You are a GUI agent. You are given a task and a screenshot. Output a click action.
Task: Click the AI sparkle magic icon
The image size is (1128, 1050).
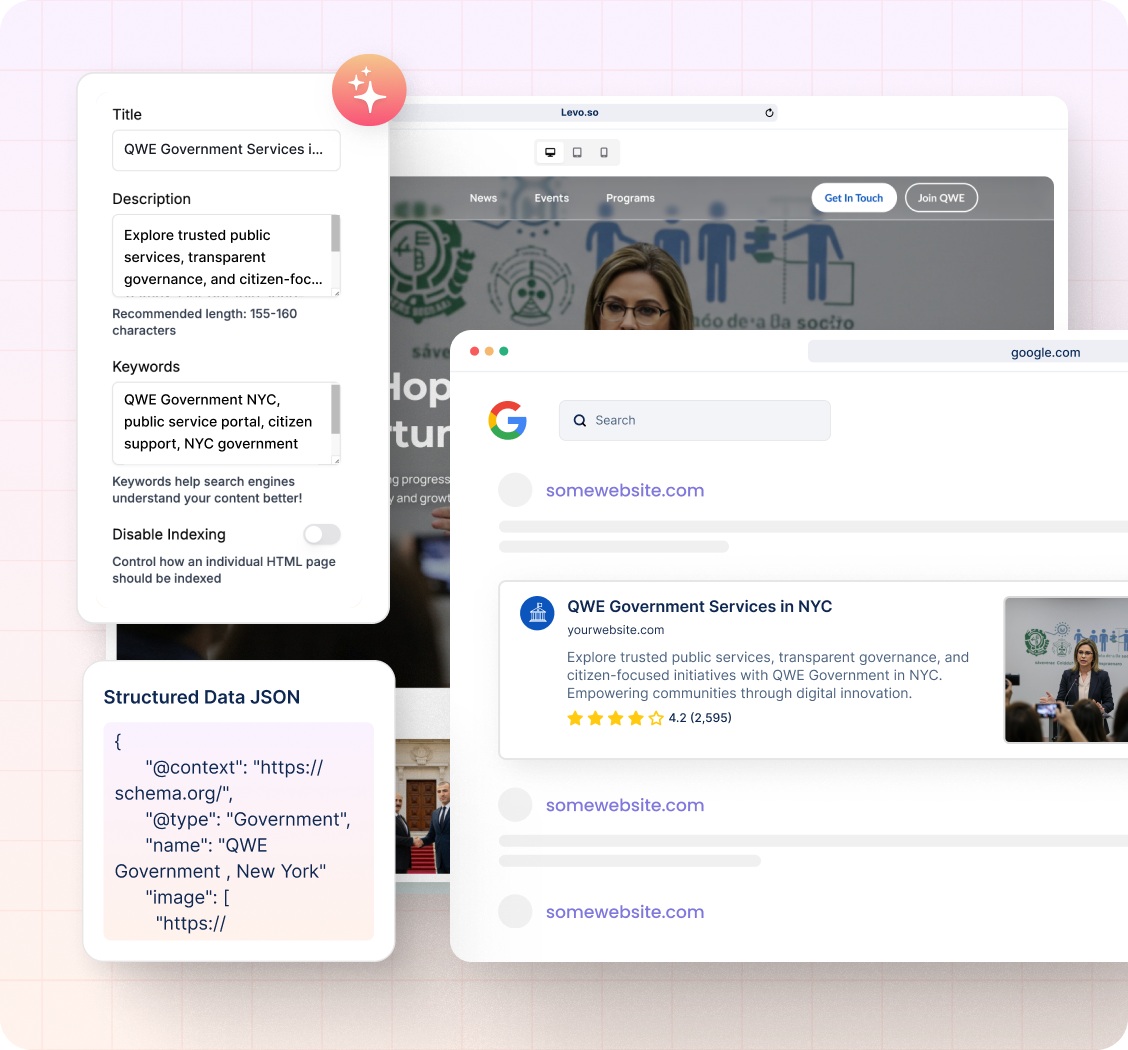tap(369, 90)
